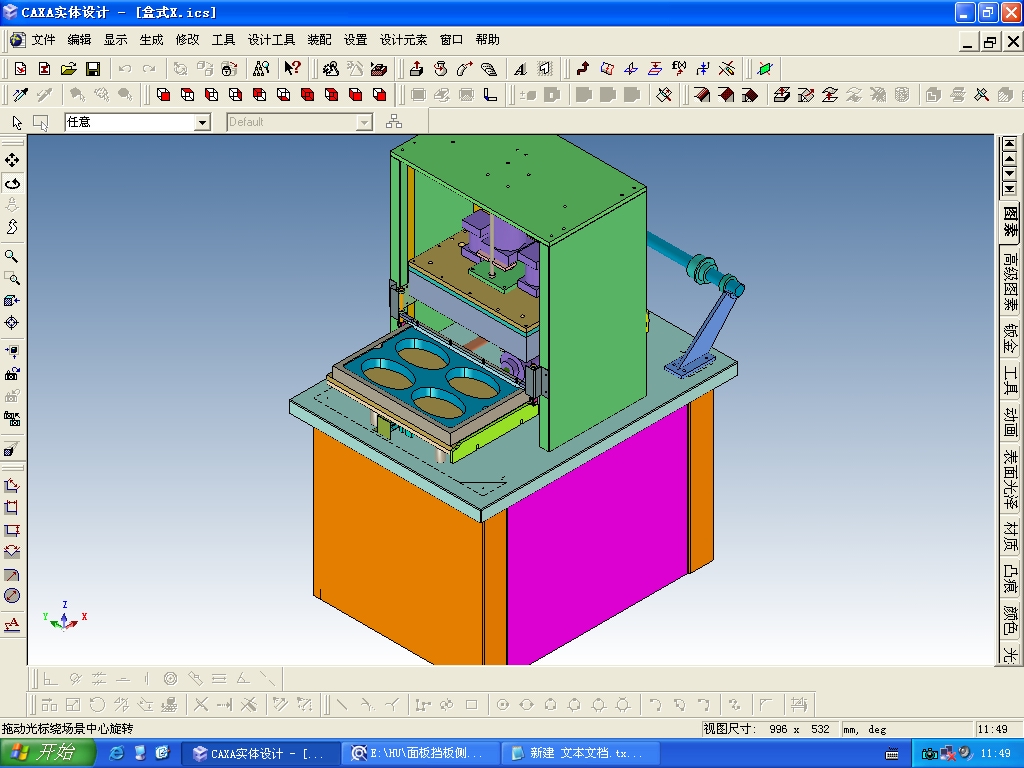Click the text letter A tool icon
Screen dimensions: 1024x768
pyautogui.click(x=520, y=69)
